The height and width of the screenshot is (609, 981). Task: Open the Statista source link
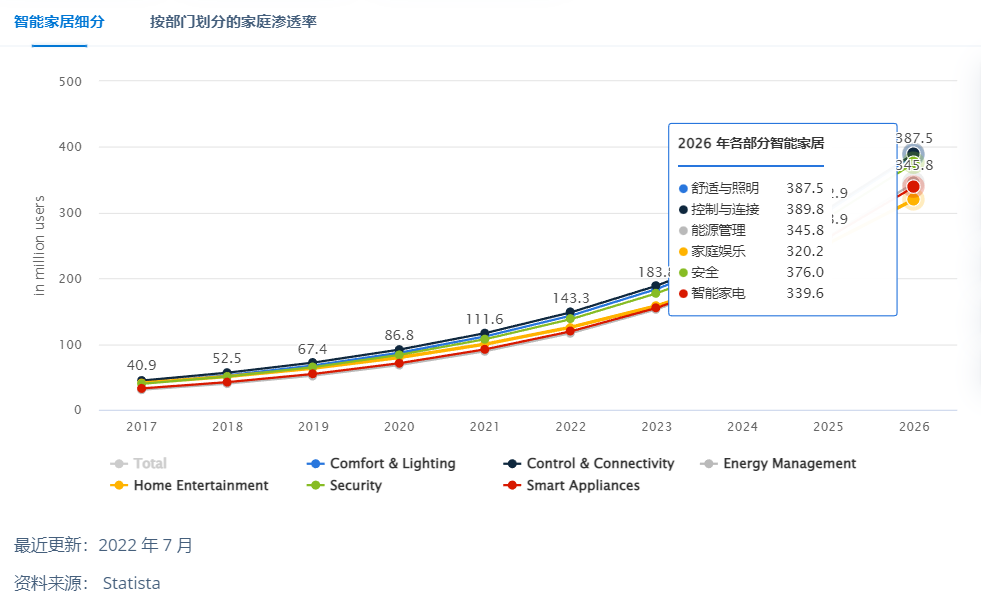[130, 582]
